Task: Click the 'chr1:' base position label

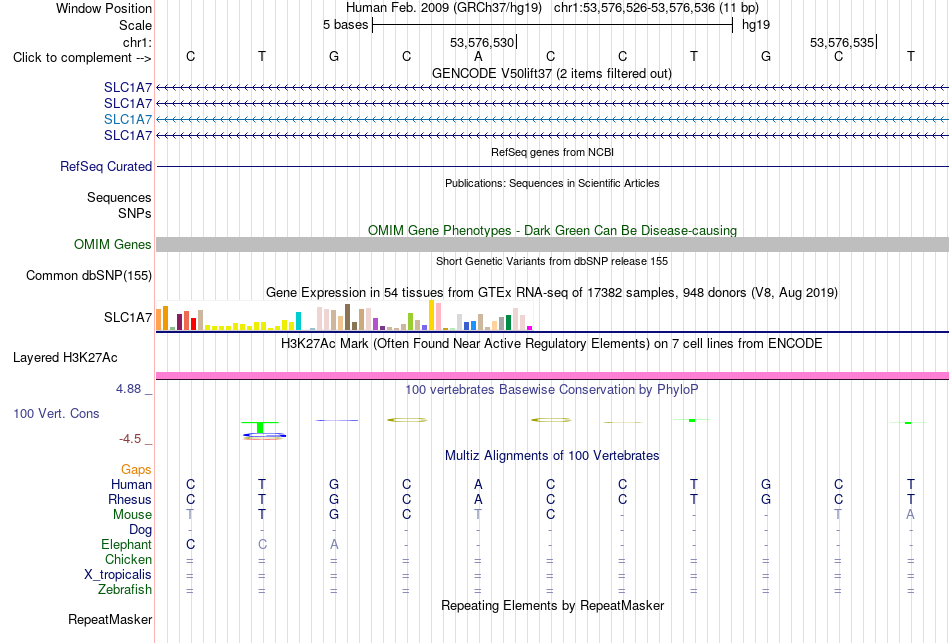Action: (137, 42)
